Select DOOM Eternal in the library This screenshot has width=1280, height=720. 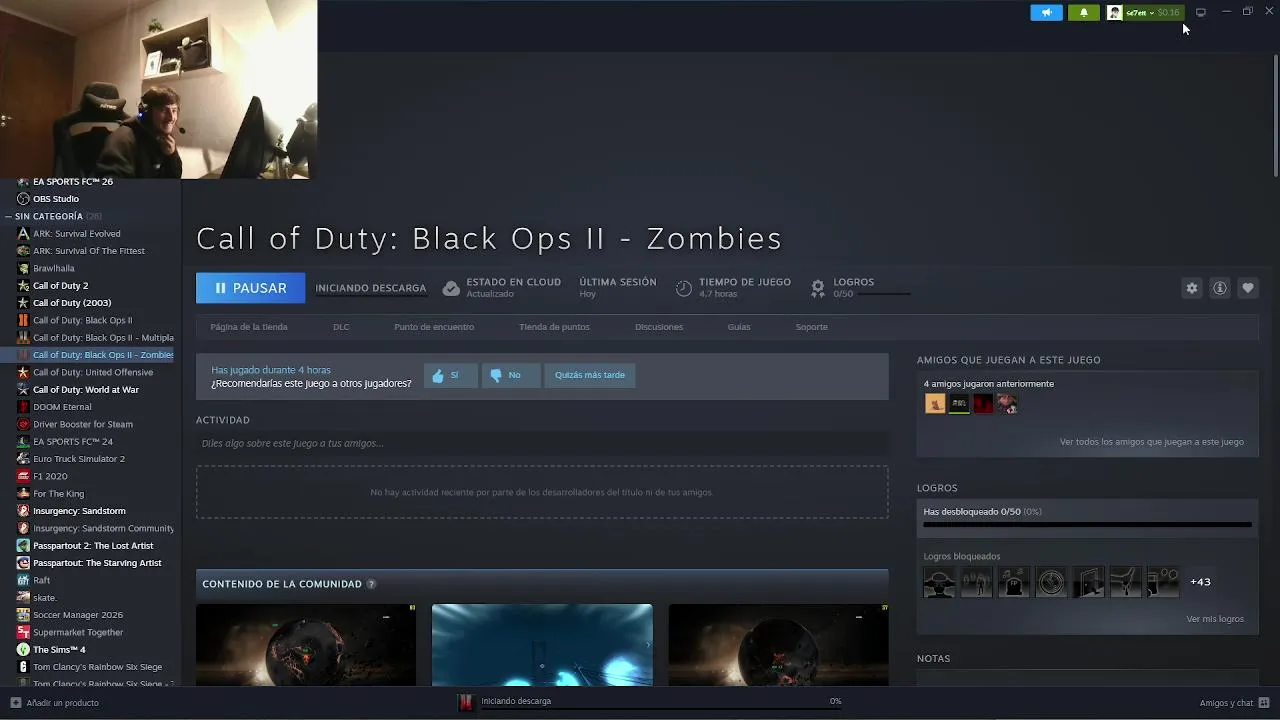pyautogui.click(x=62, y=407)
